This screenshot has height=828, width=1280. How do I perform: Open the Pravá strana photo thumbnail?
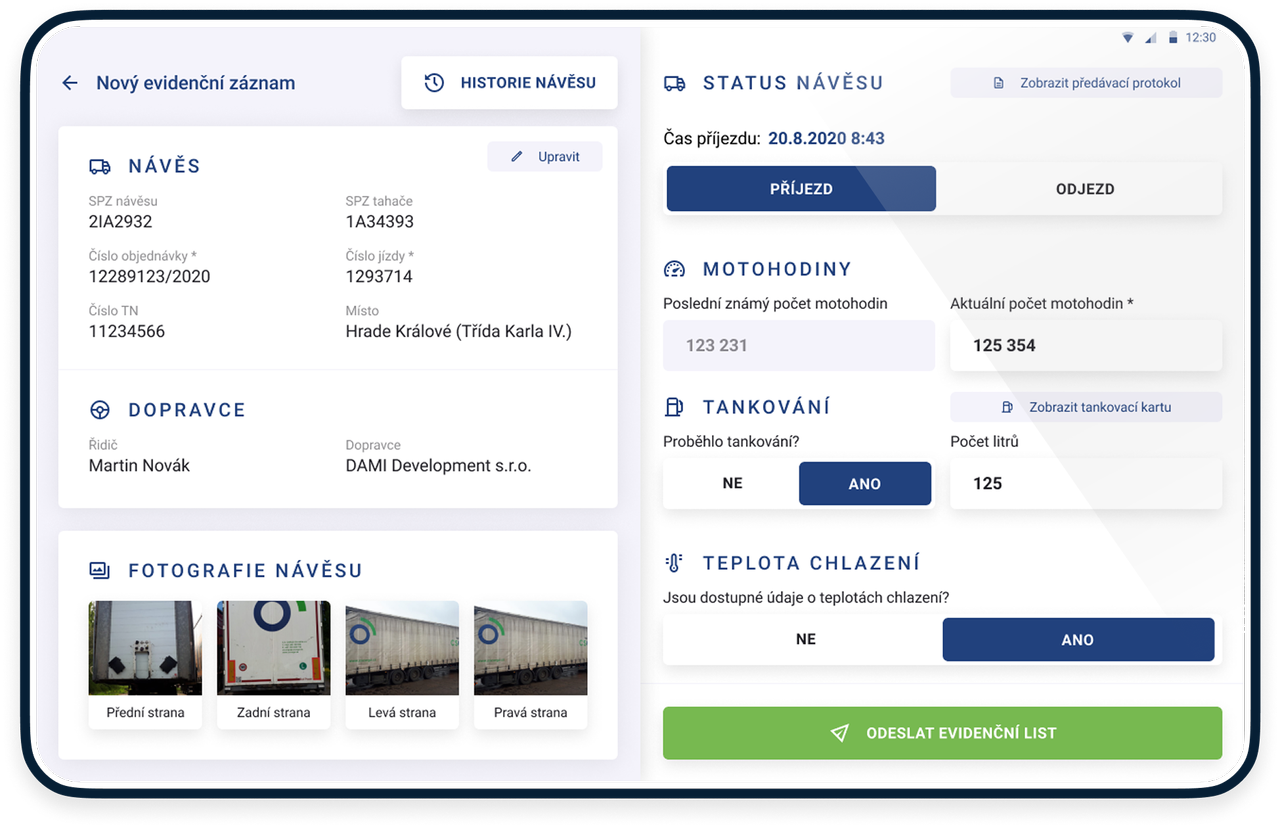click(530, 649)
